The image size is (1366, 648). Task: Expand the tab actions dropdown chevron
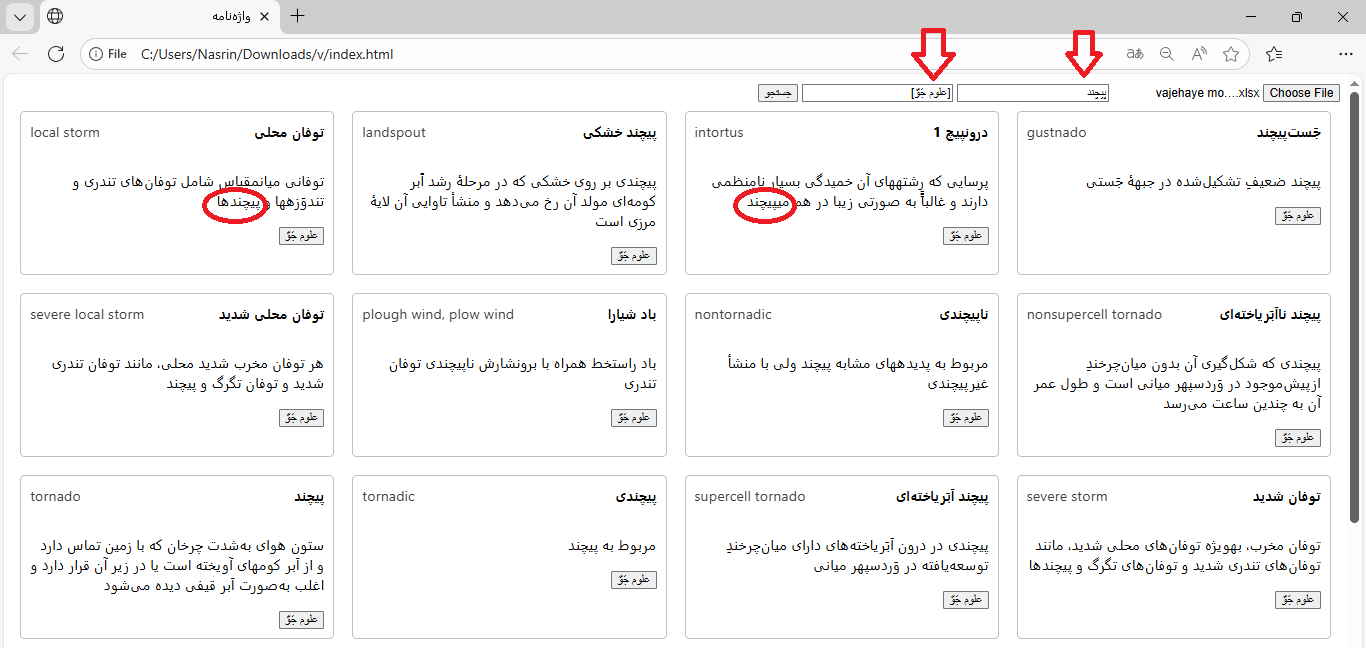20,16
